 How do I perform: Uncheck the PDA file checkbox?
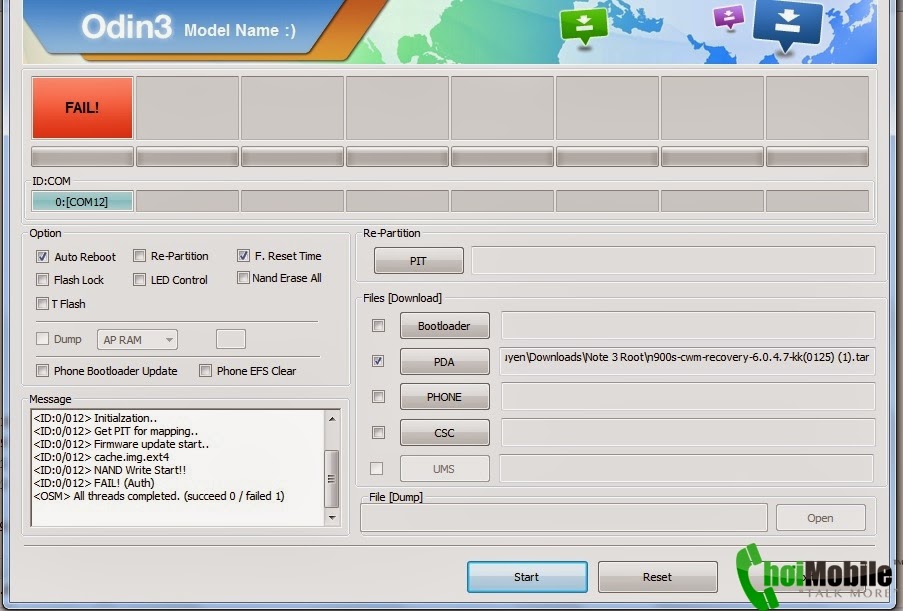[378, 361]
